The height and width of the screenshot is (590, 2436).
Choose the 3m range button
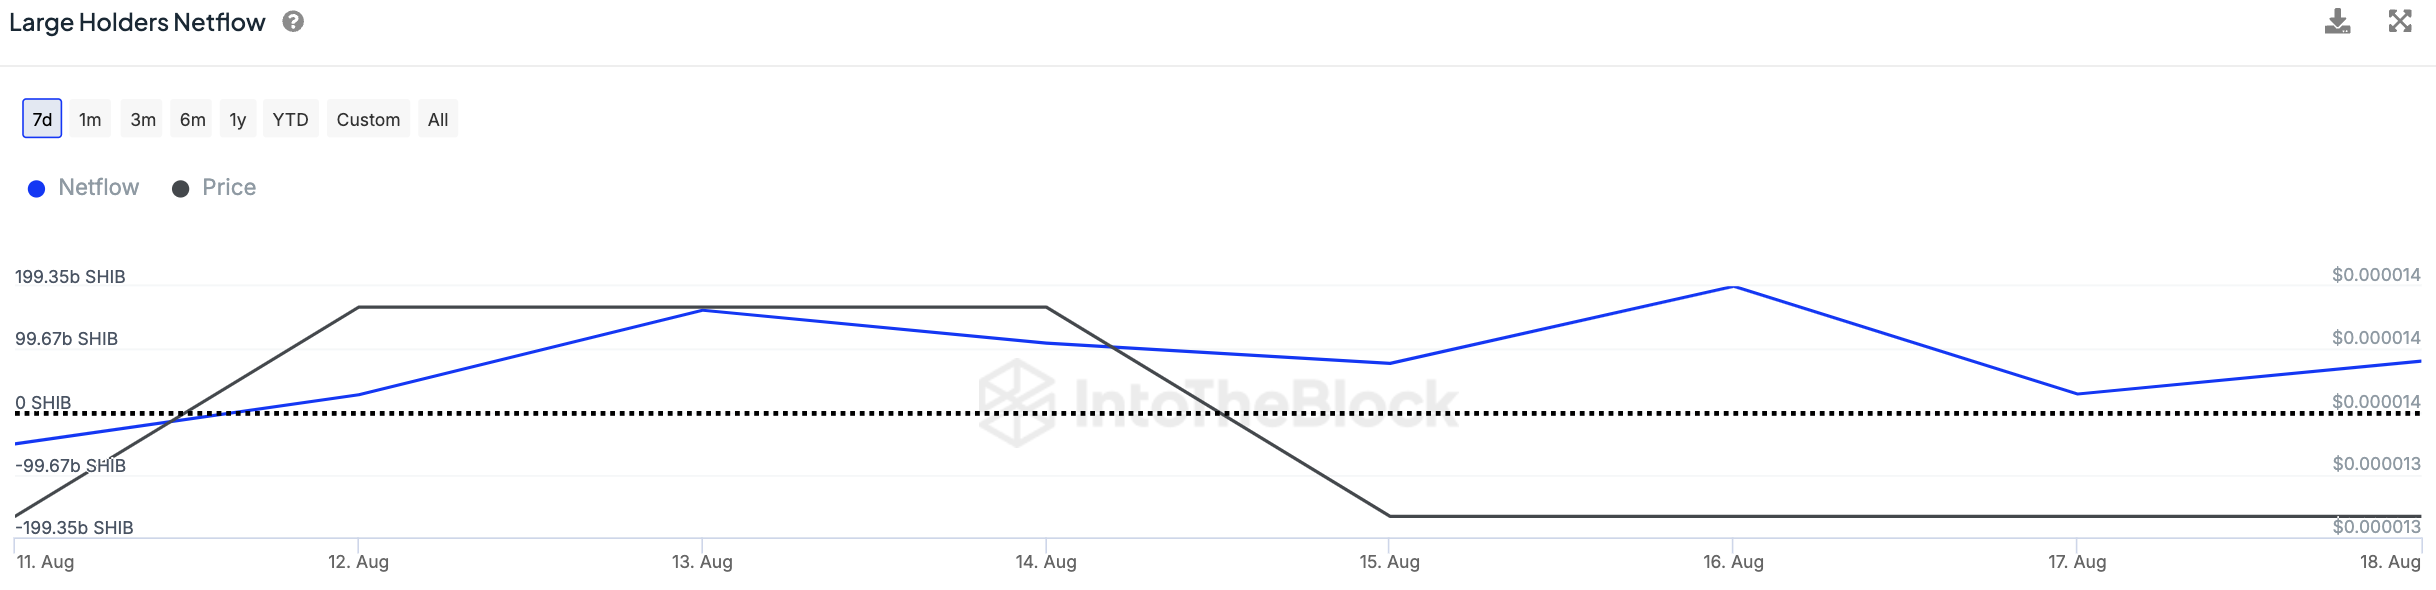[143, 119]
